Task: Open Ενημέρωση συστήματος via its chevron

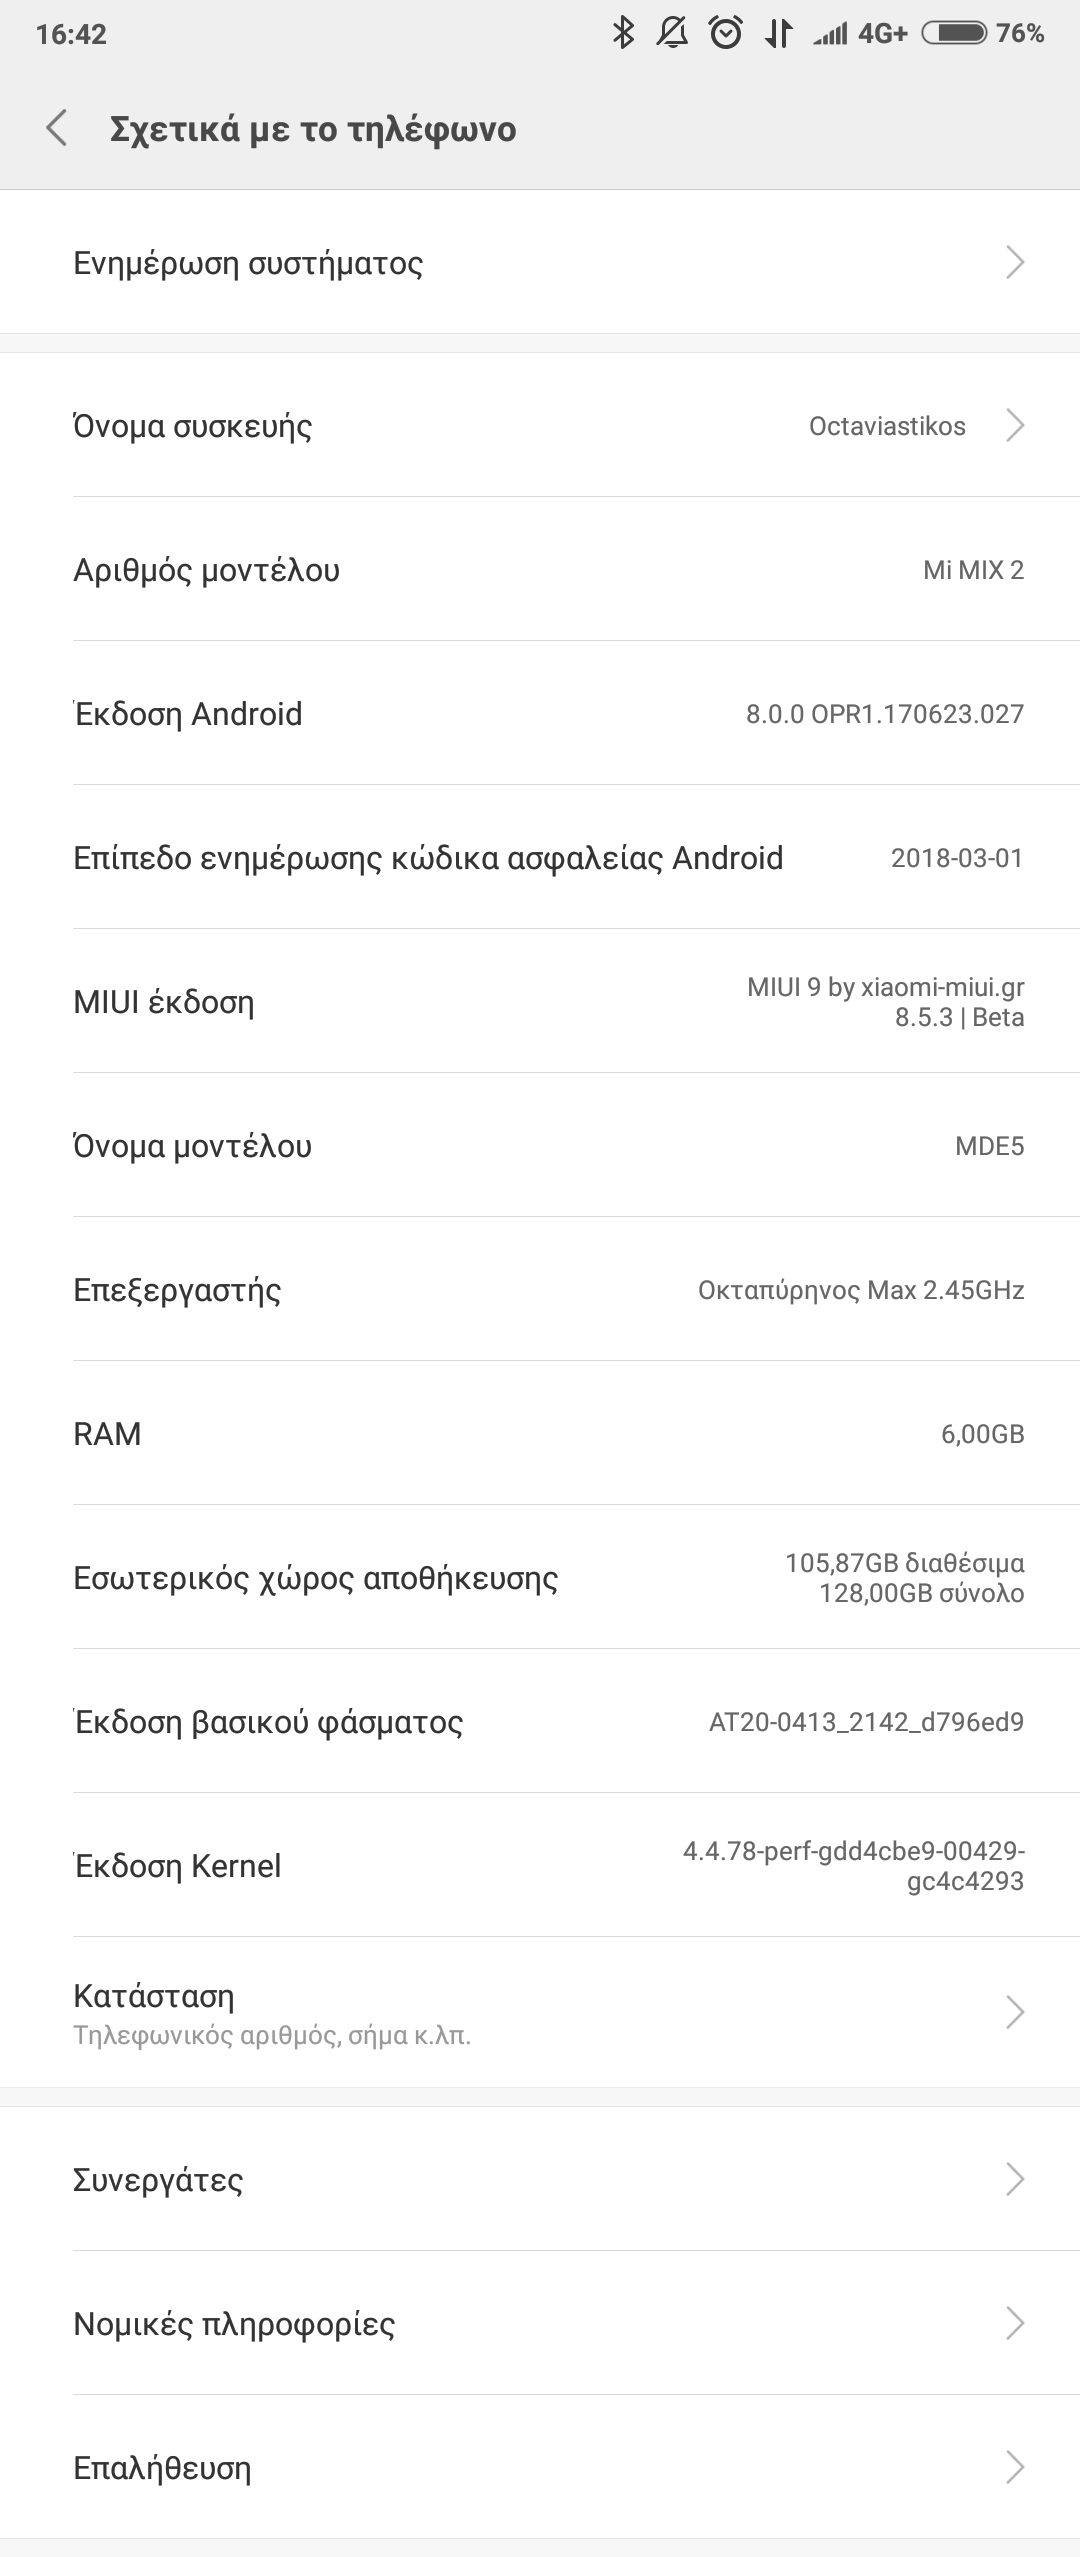Action: pos(1014,262)
